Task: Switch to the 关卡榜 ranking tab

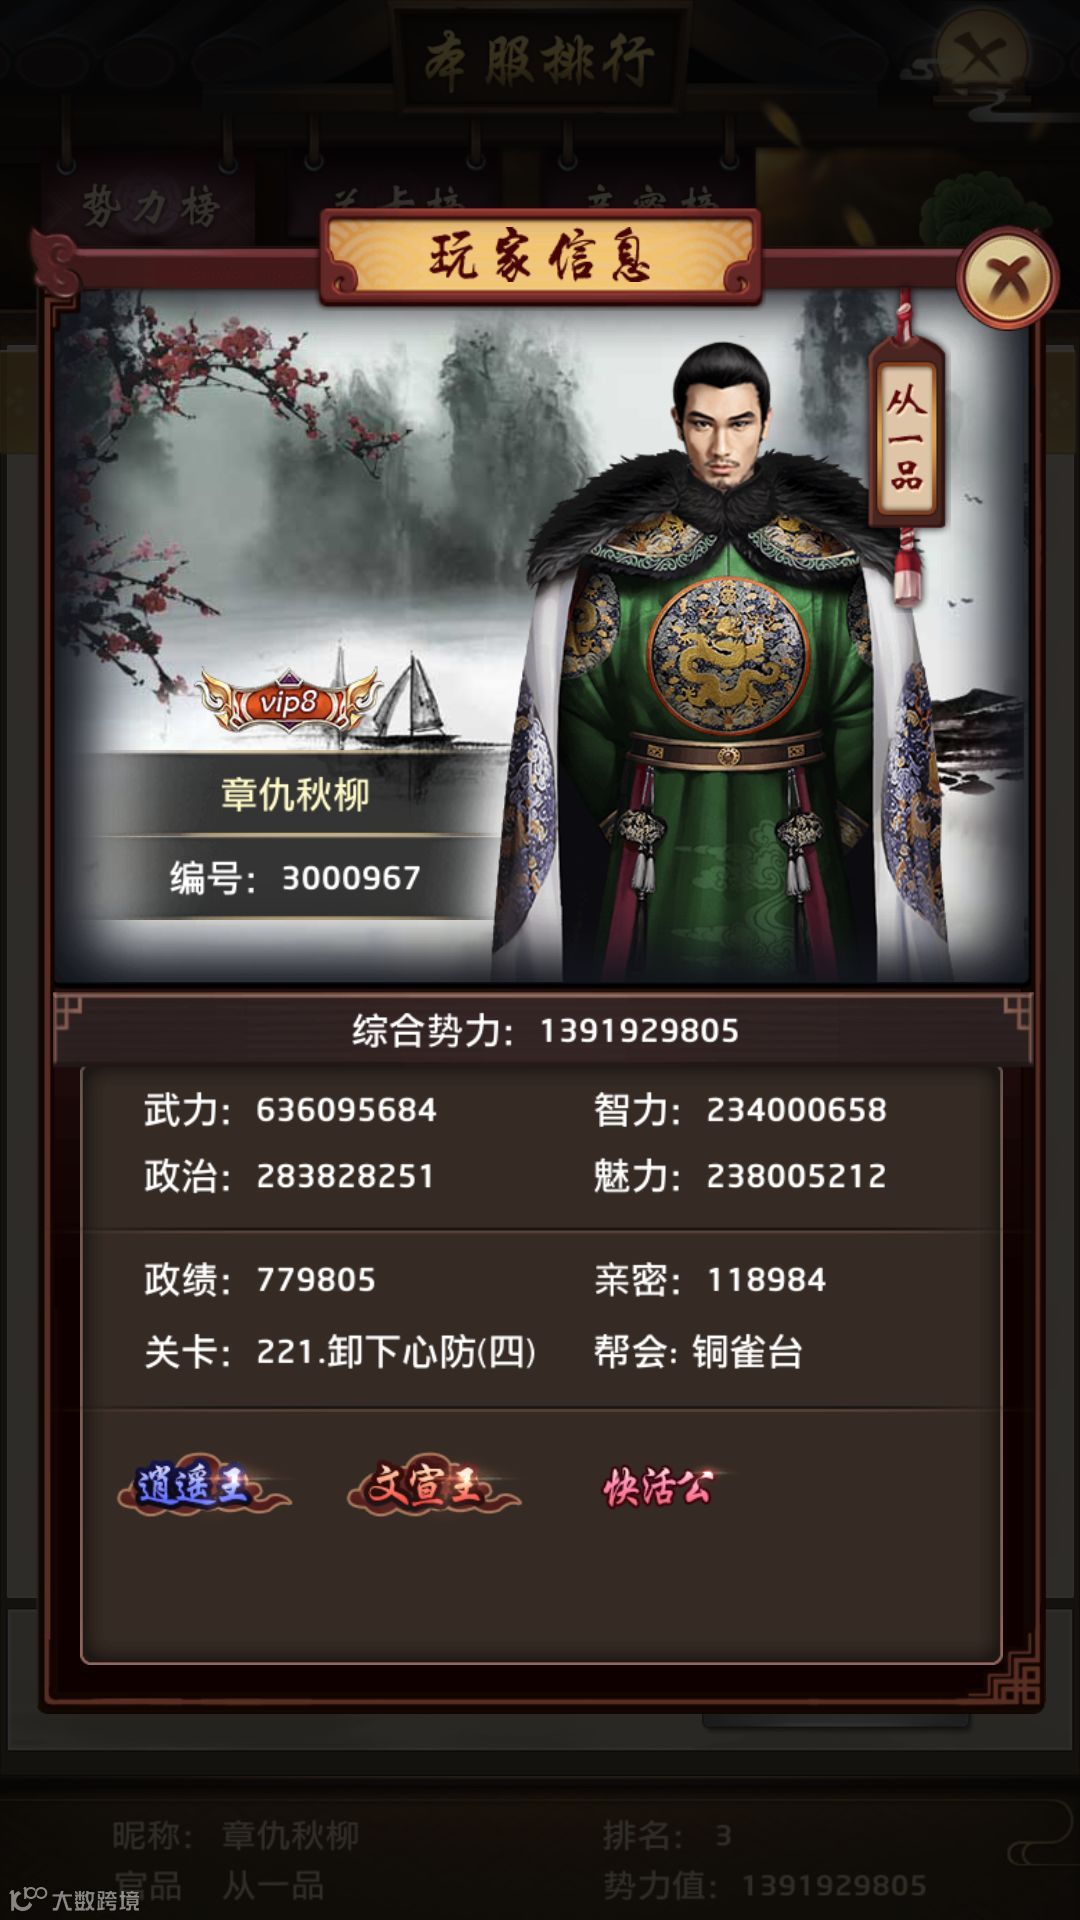Action: 398,200
